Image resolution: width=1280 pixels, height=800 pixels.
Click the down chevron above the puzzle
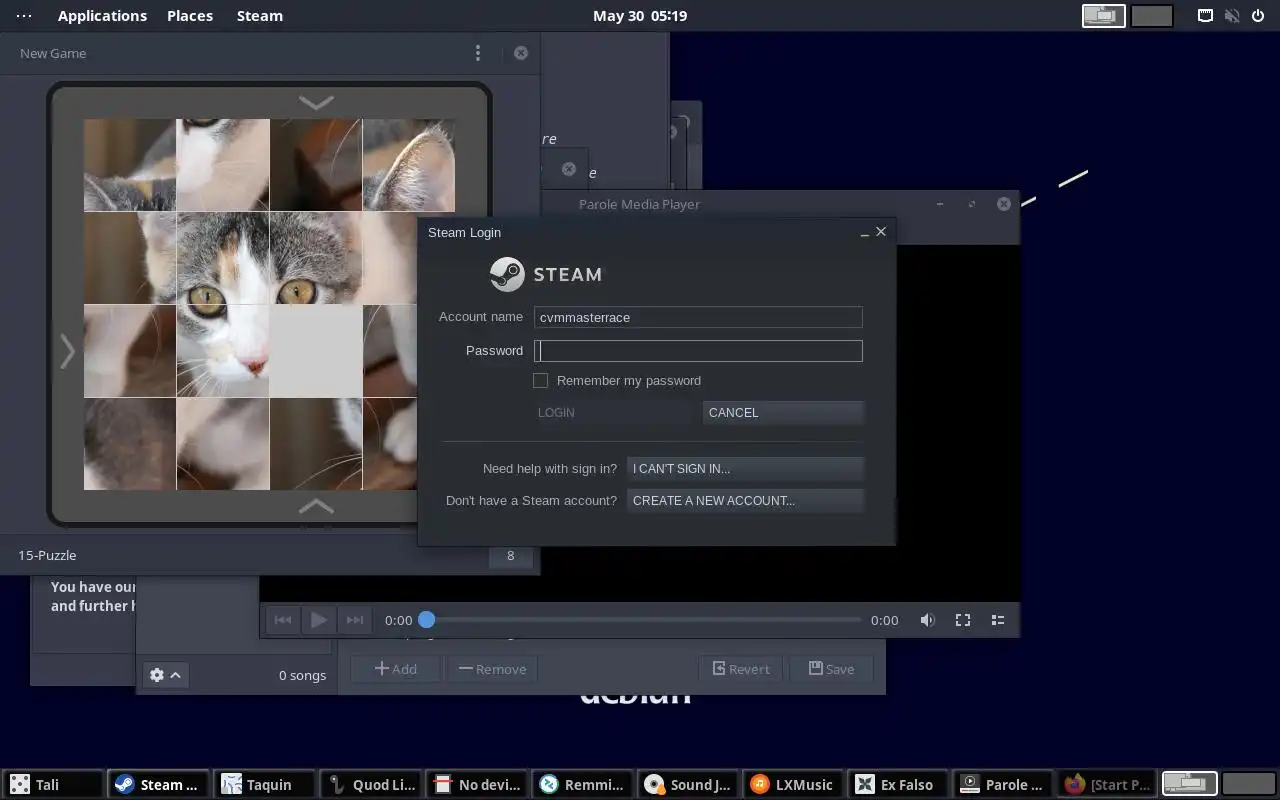(x=316, y=102)
